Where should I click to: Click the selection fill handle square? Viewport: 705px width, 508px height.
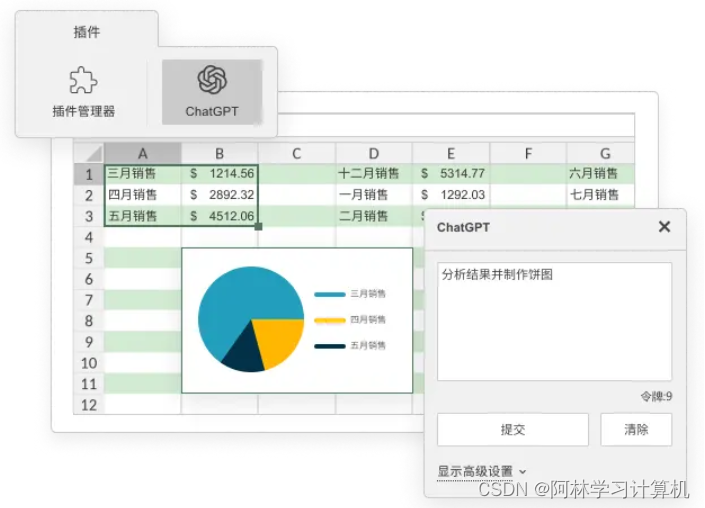[x=259, y=227]
